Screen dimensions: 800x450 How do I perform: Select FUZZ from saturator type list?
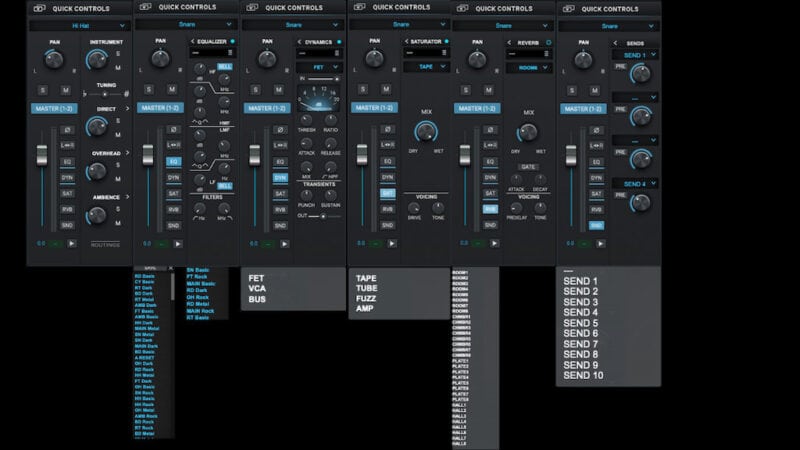pos(366,298)
